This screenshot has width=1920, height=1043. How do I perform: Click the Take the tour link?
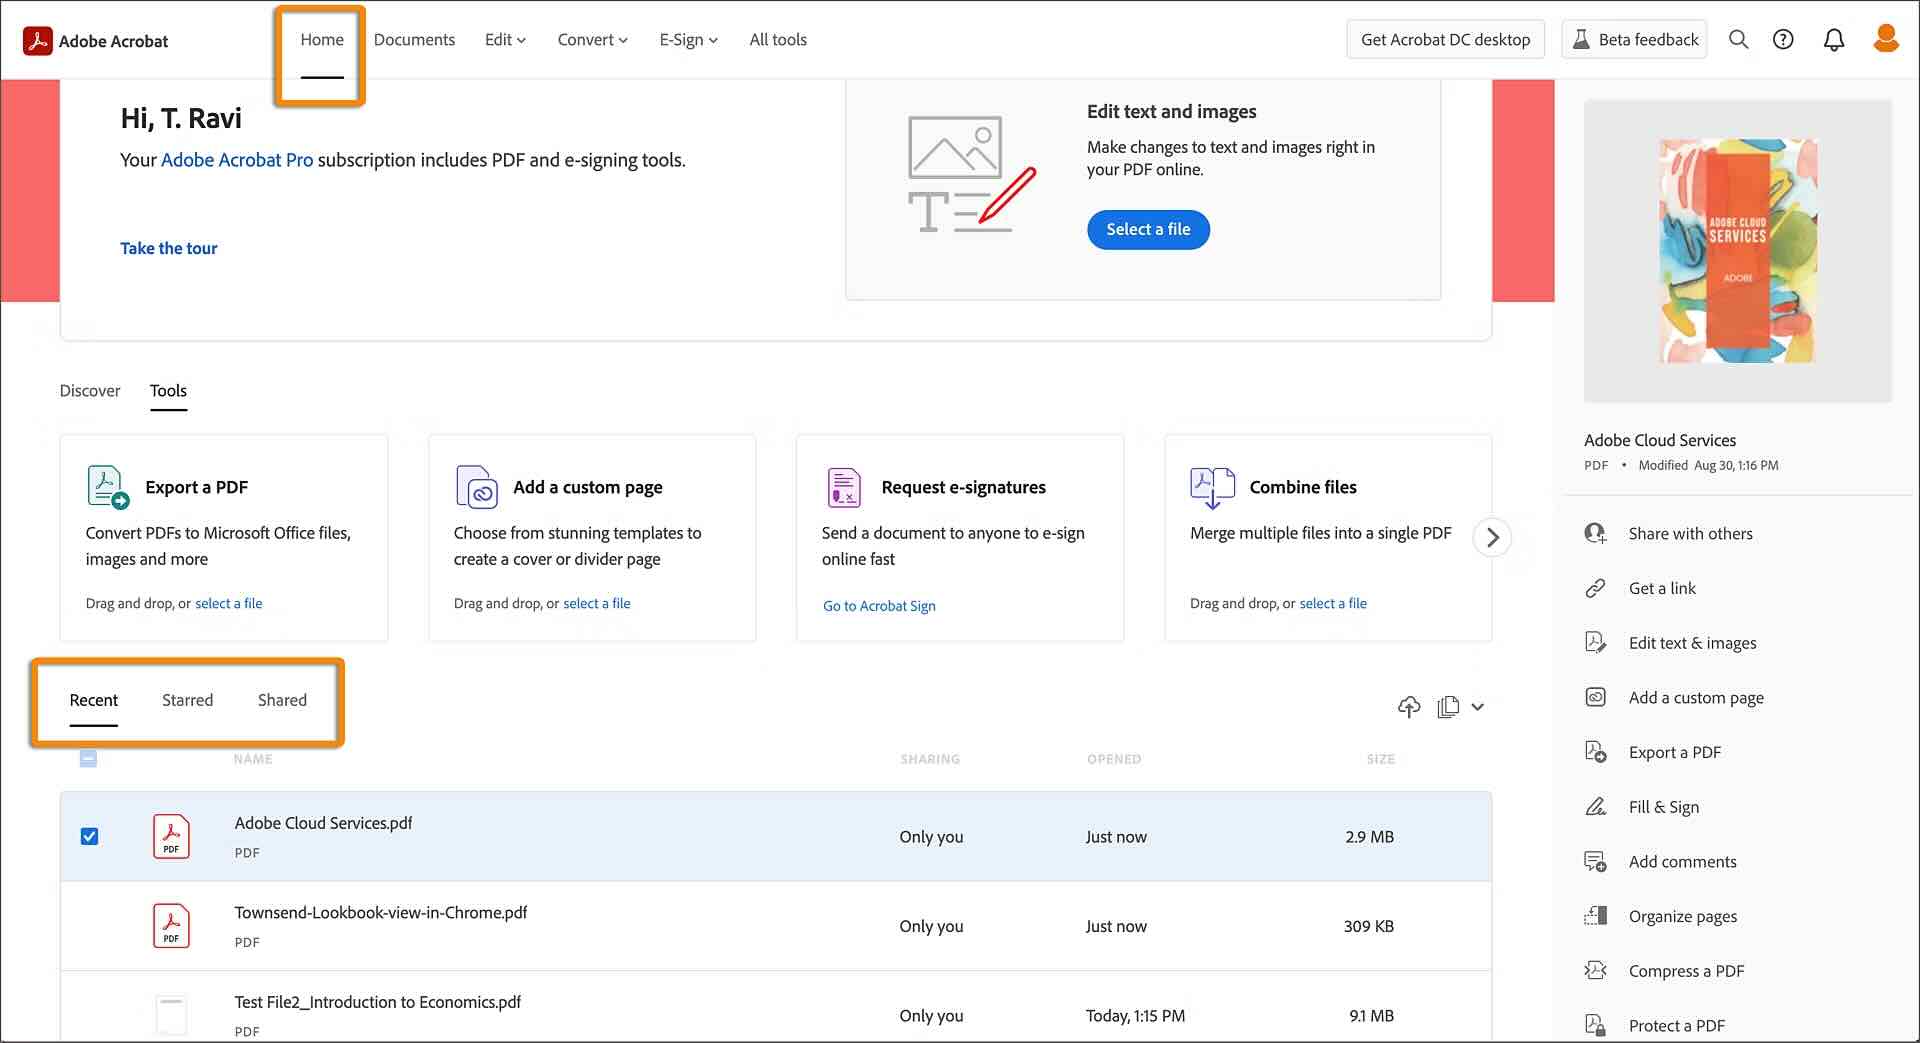tap(168, 248)
